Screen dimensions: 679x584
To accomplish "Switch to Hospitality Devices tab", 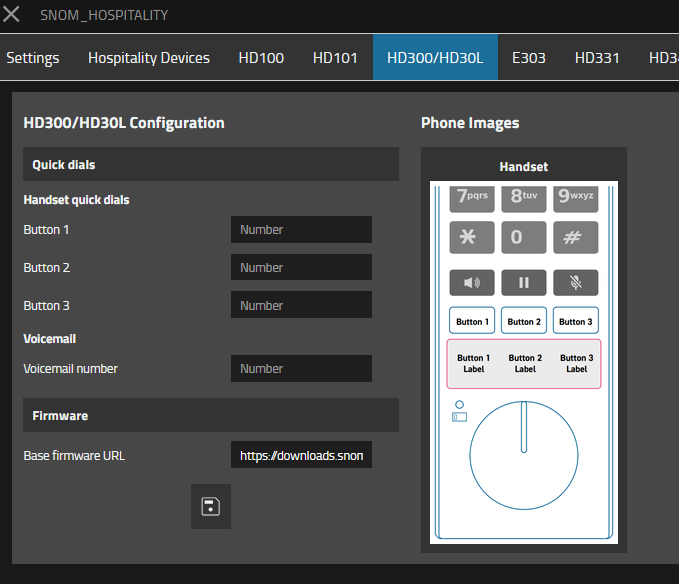I will pos(149,58).
